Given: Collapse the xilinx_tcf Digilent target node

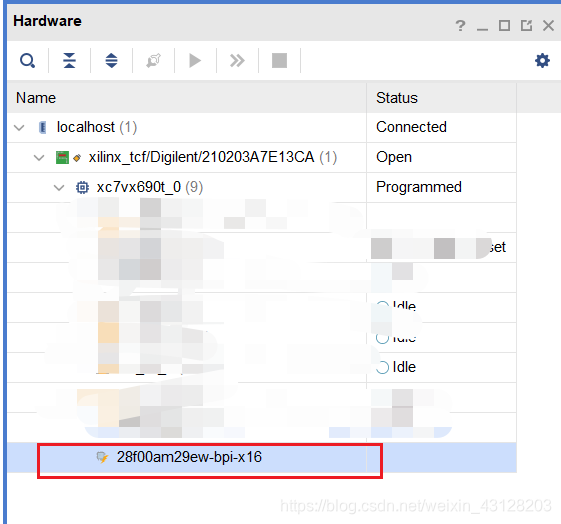Looking at the screenshot, I should click(39, 157).
